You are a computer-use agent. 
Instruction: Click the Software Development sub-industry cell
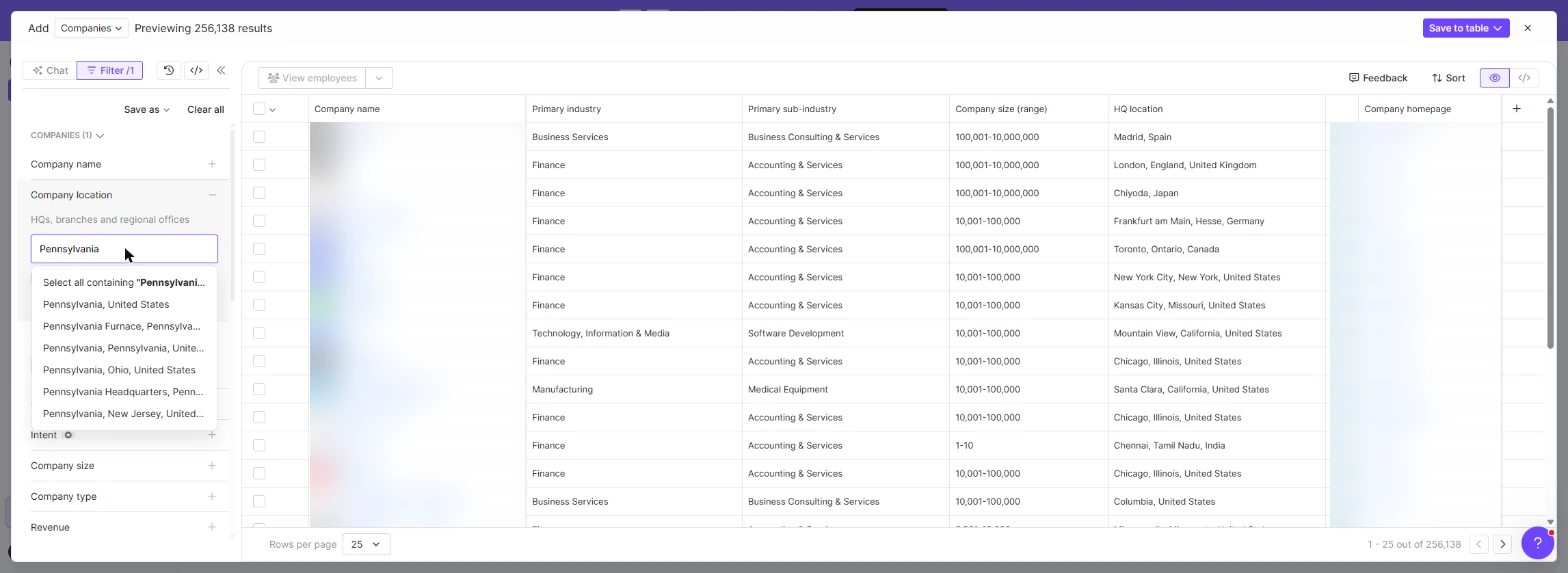coord(846,333)
